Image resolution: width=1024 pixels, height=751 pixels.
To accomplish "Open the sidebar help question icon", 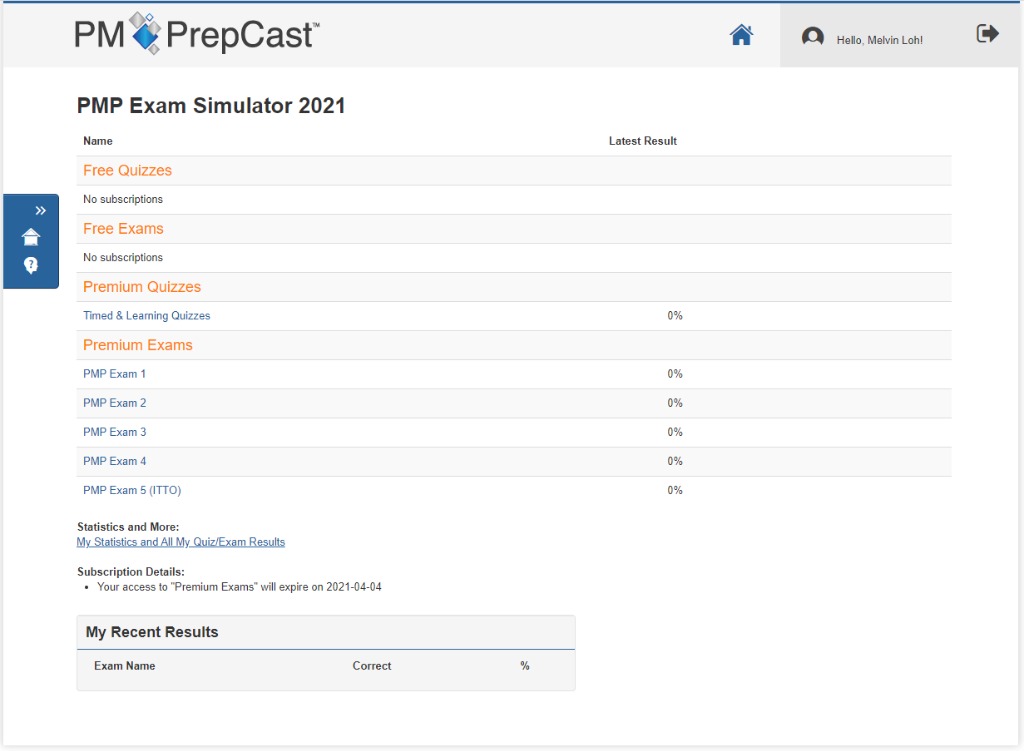I will pyautogui.click(x=31, y=265).
